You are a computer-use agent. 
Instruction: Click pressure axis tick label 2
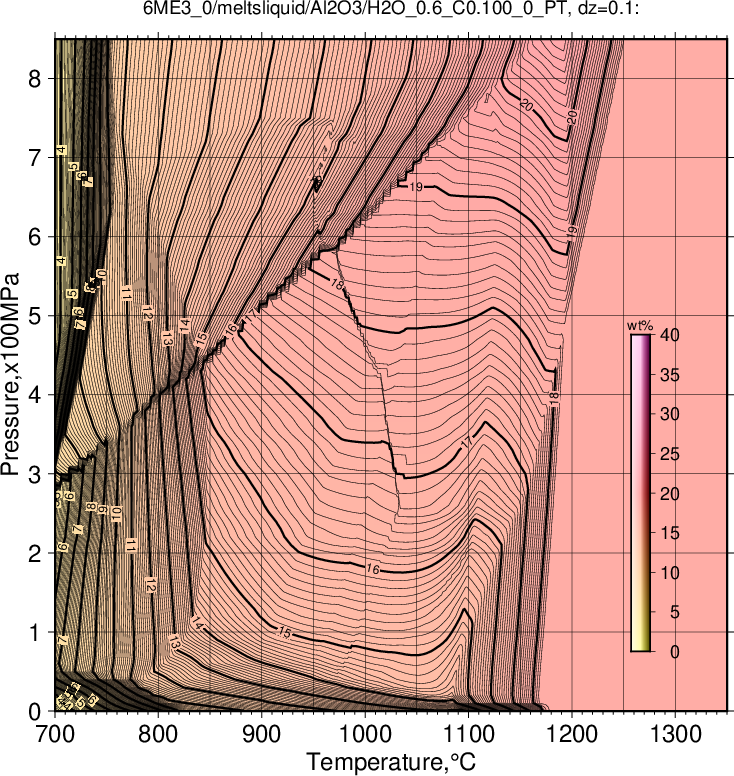tap(34, 553)
